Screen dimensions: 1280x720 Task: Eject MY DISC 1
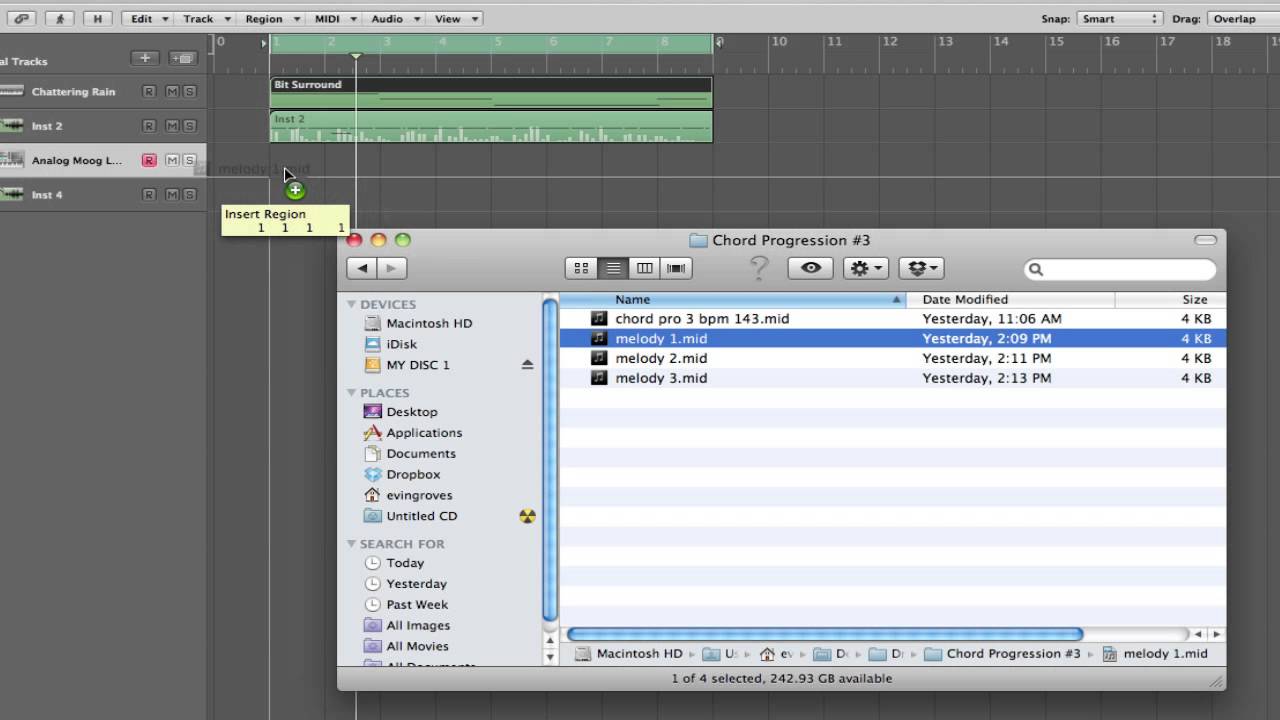[527, 365]
